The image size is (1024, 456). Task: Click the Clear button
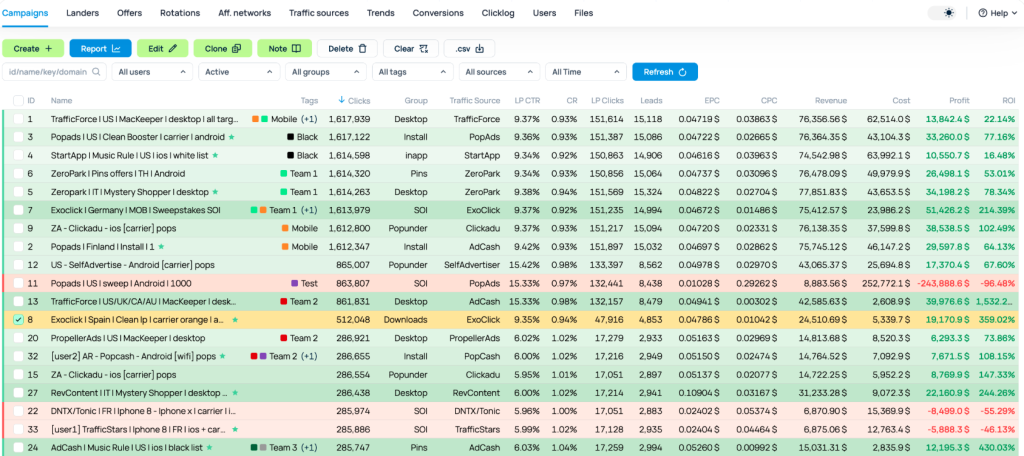411,48
